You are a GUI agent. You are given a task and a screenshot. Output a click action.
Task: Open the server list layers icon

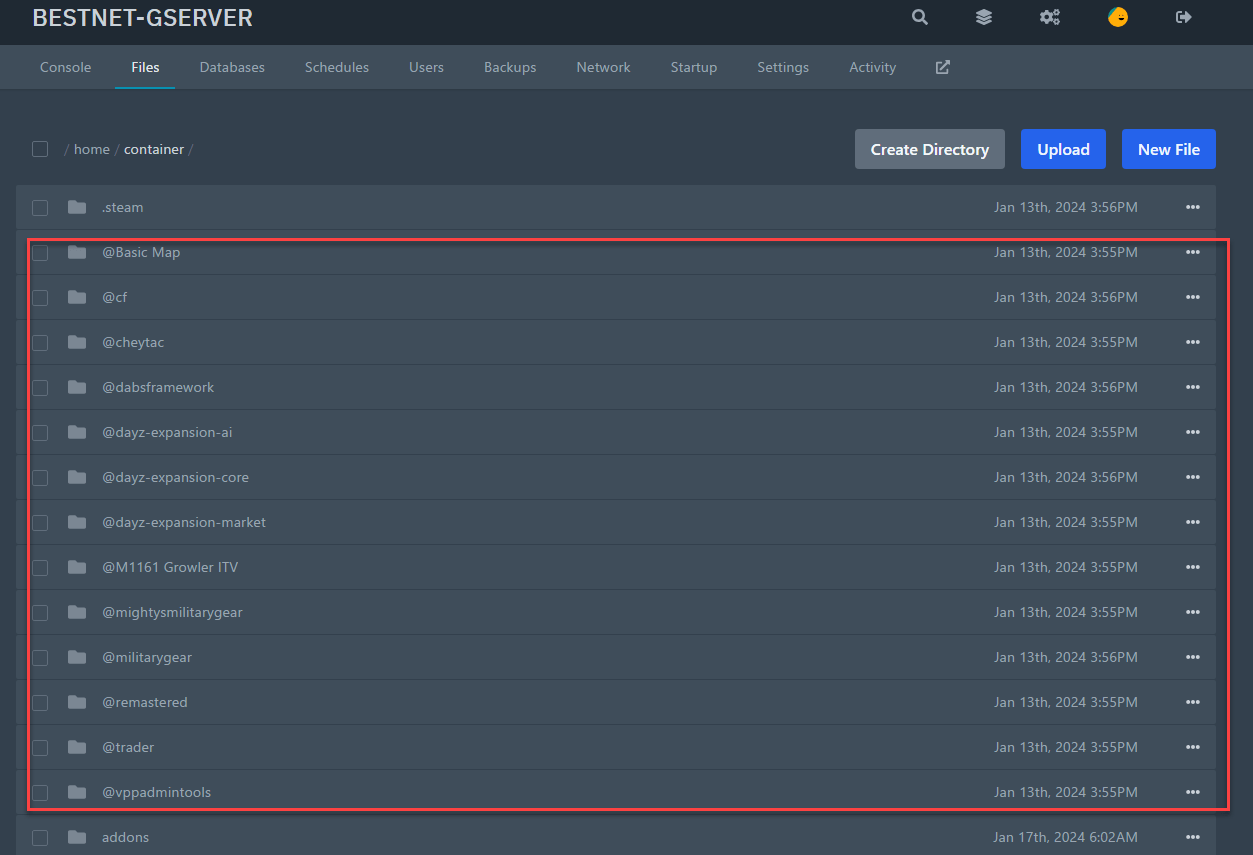pyautogui.click(x=984, y=17)
